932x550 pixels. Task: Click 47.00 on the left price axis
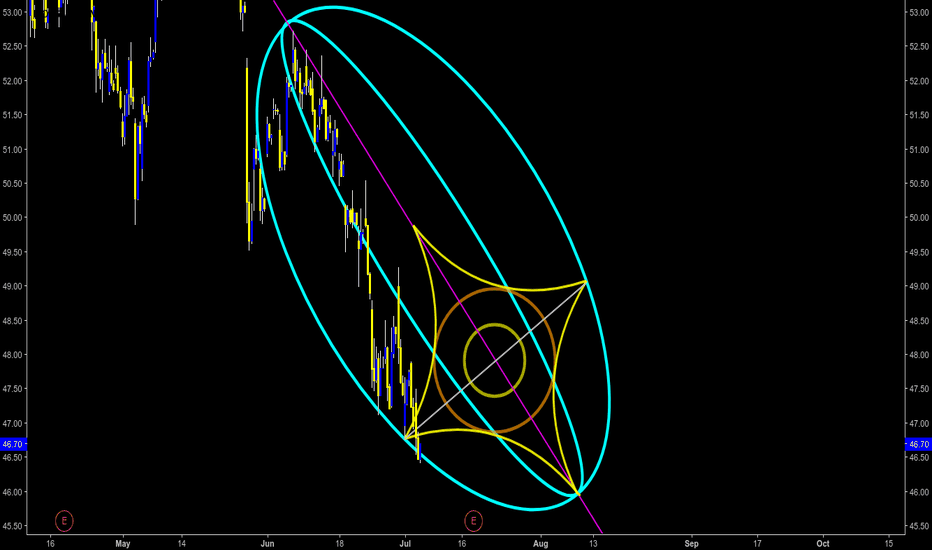tap(12, 423)
